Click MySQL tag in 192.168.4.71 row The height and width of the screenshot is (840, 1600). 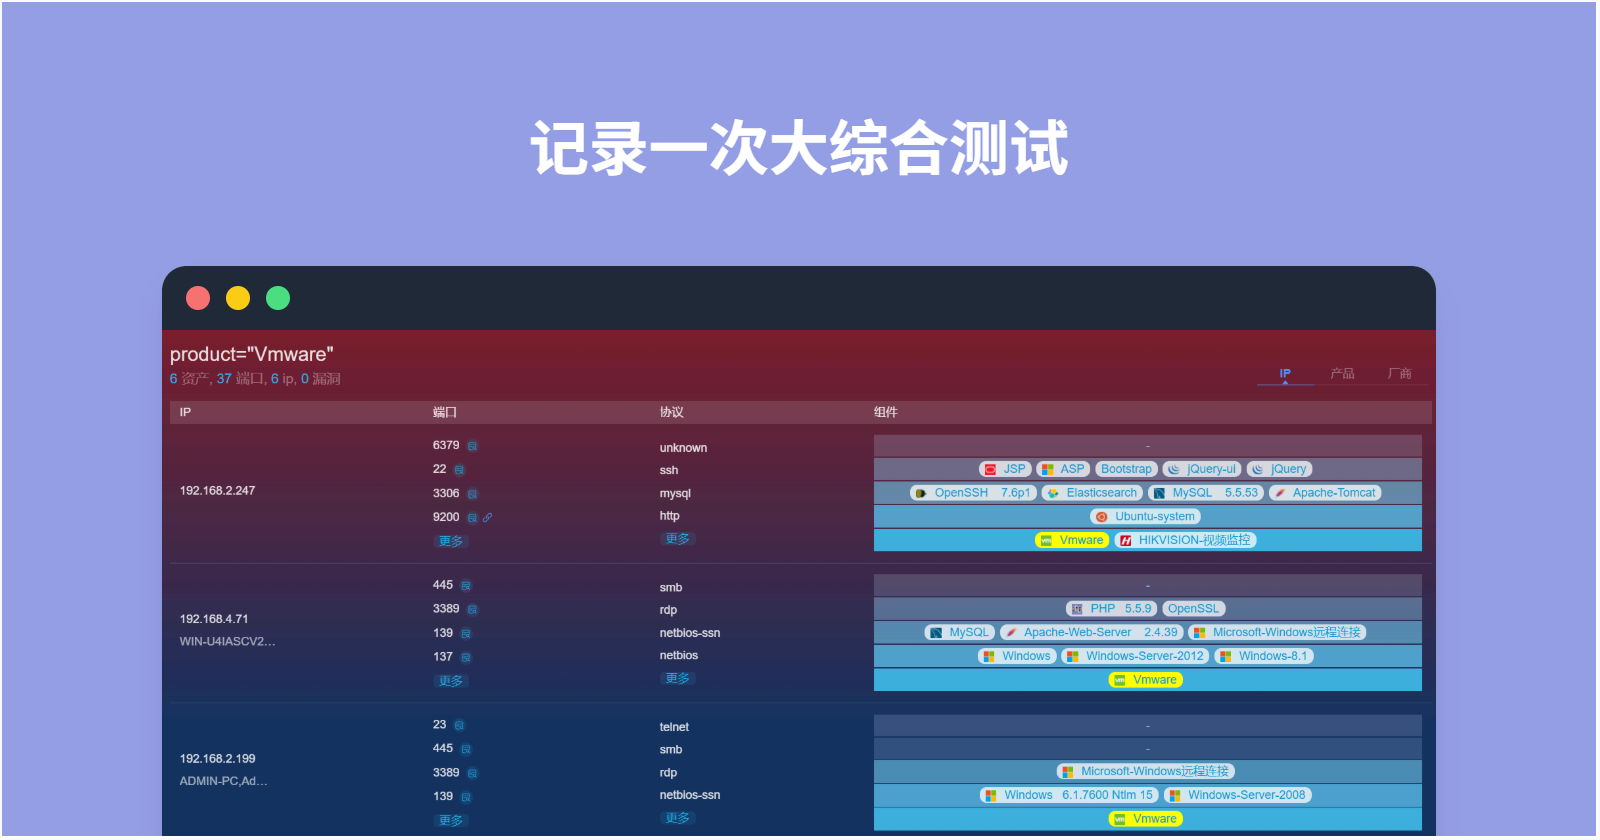(959, 633)
